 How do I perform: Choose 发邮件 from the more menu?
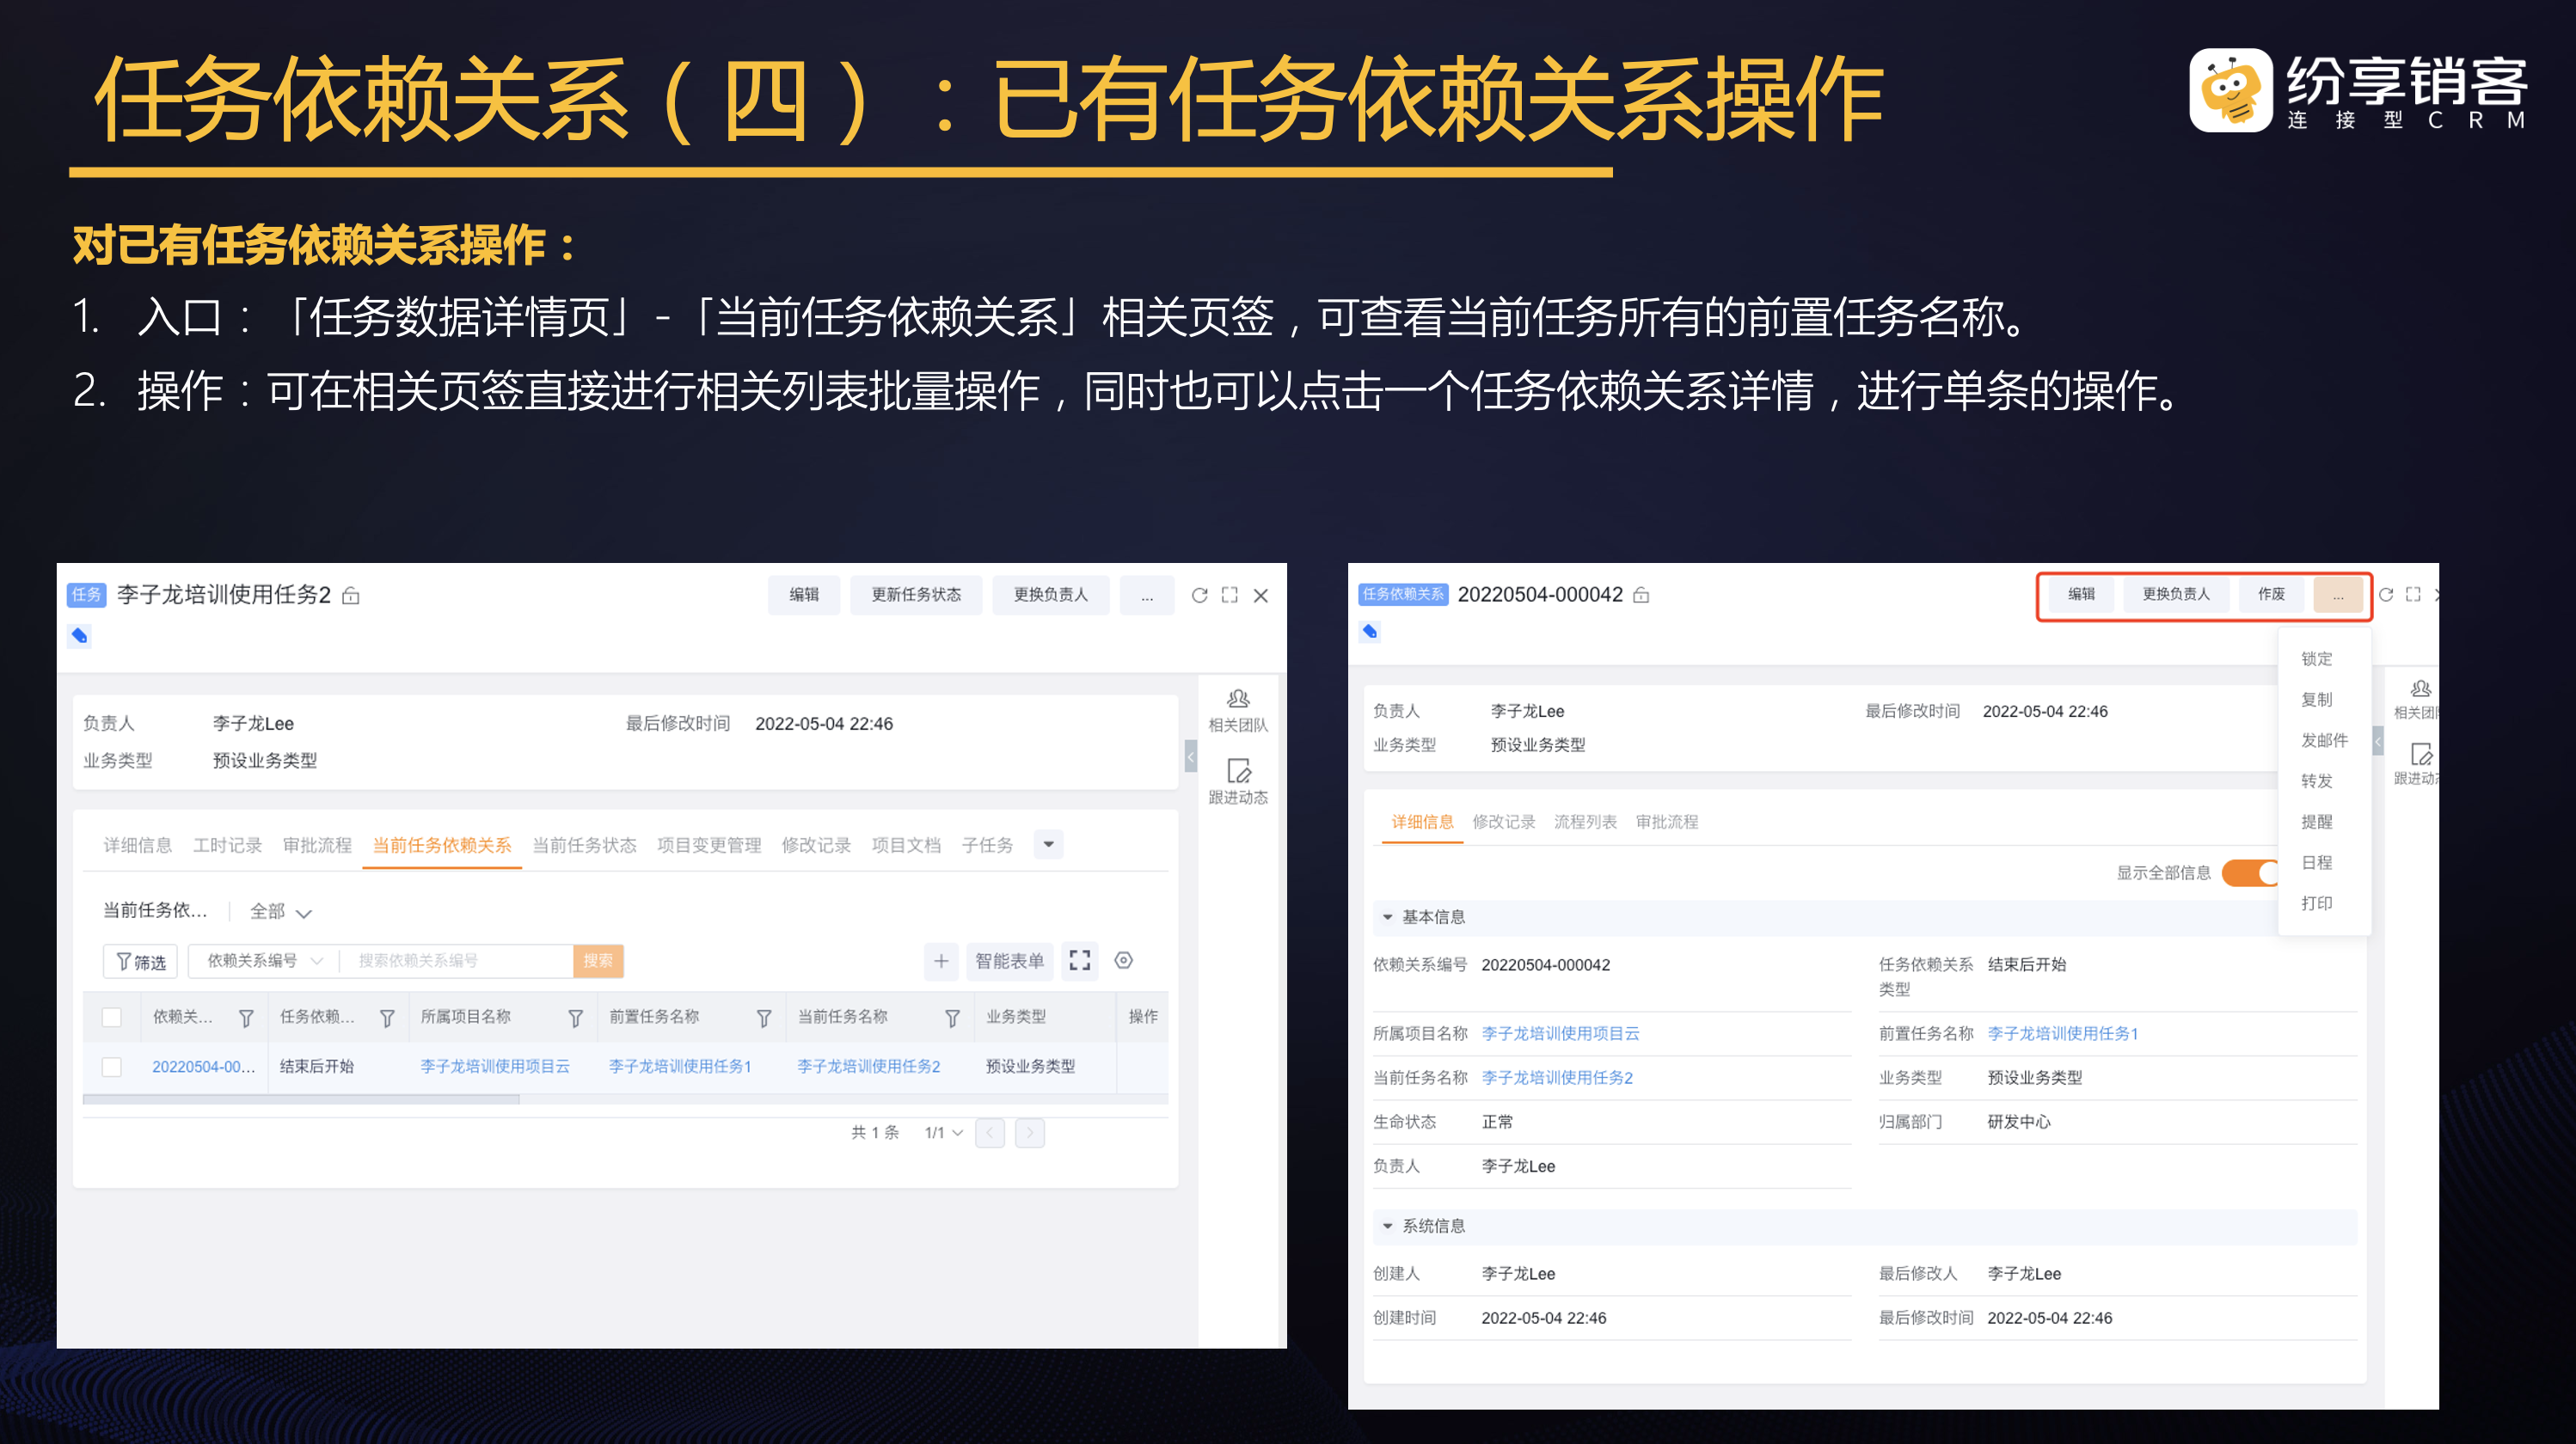[2325, 741]
